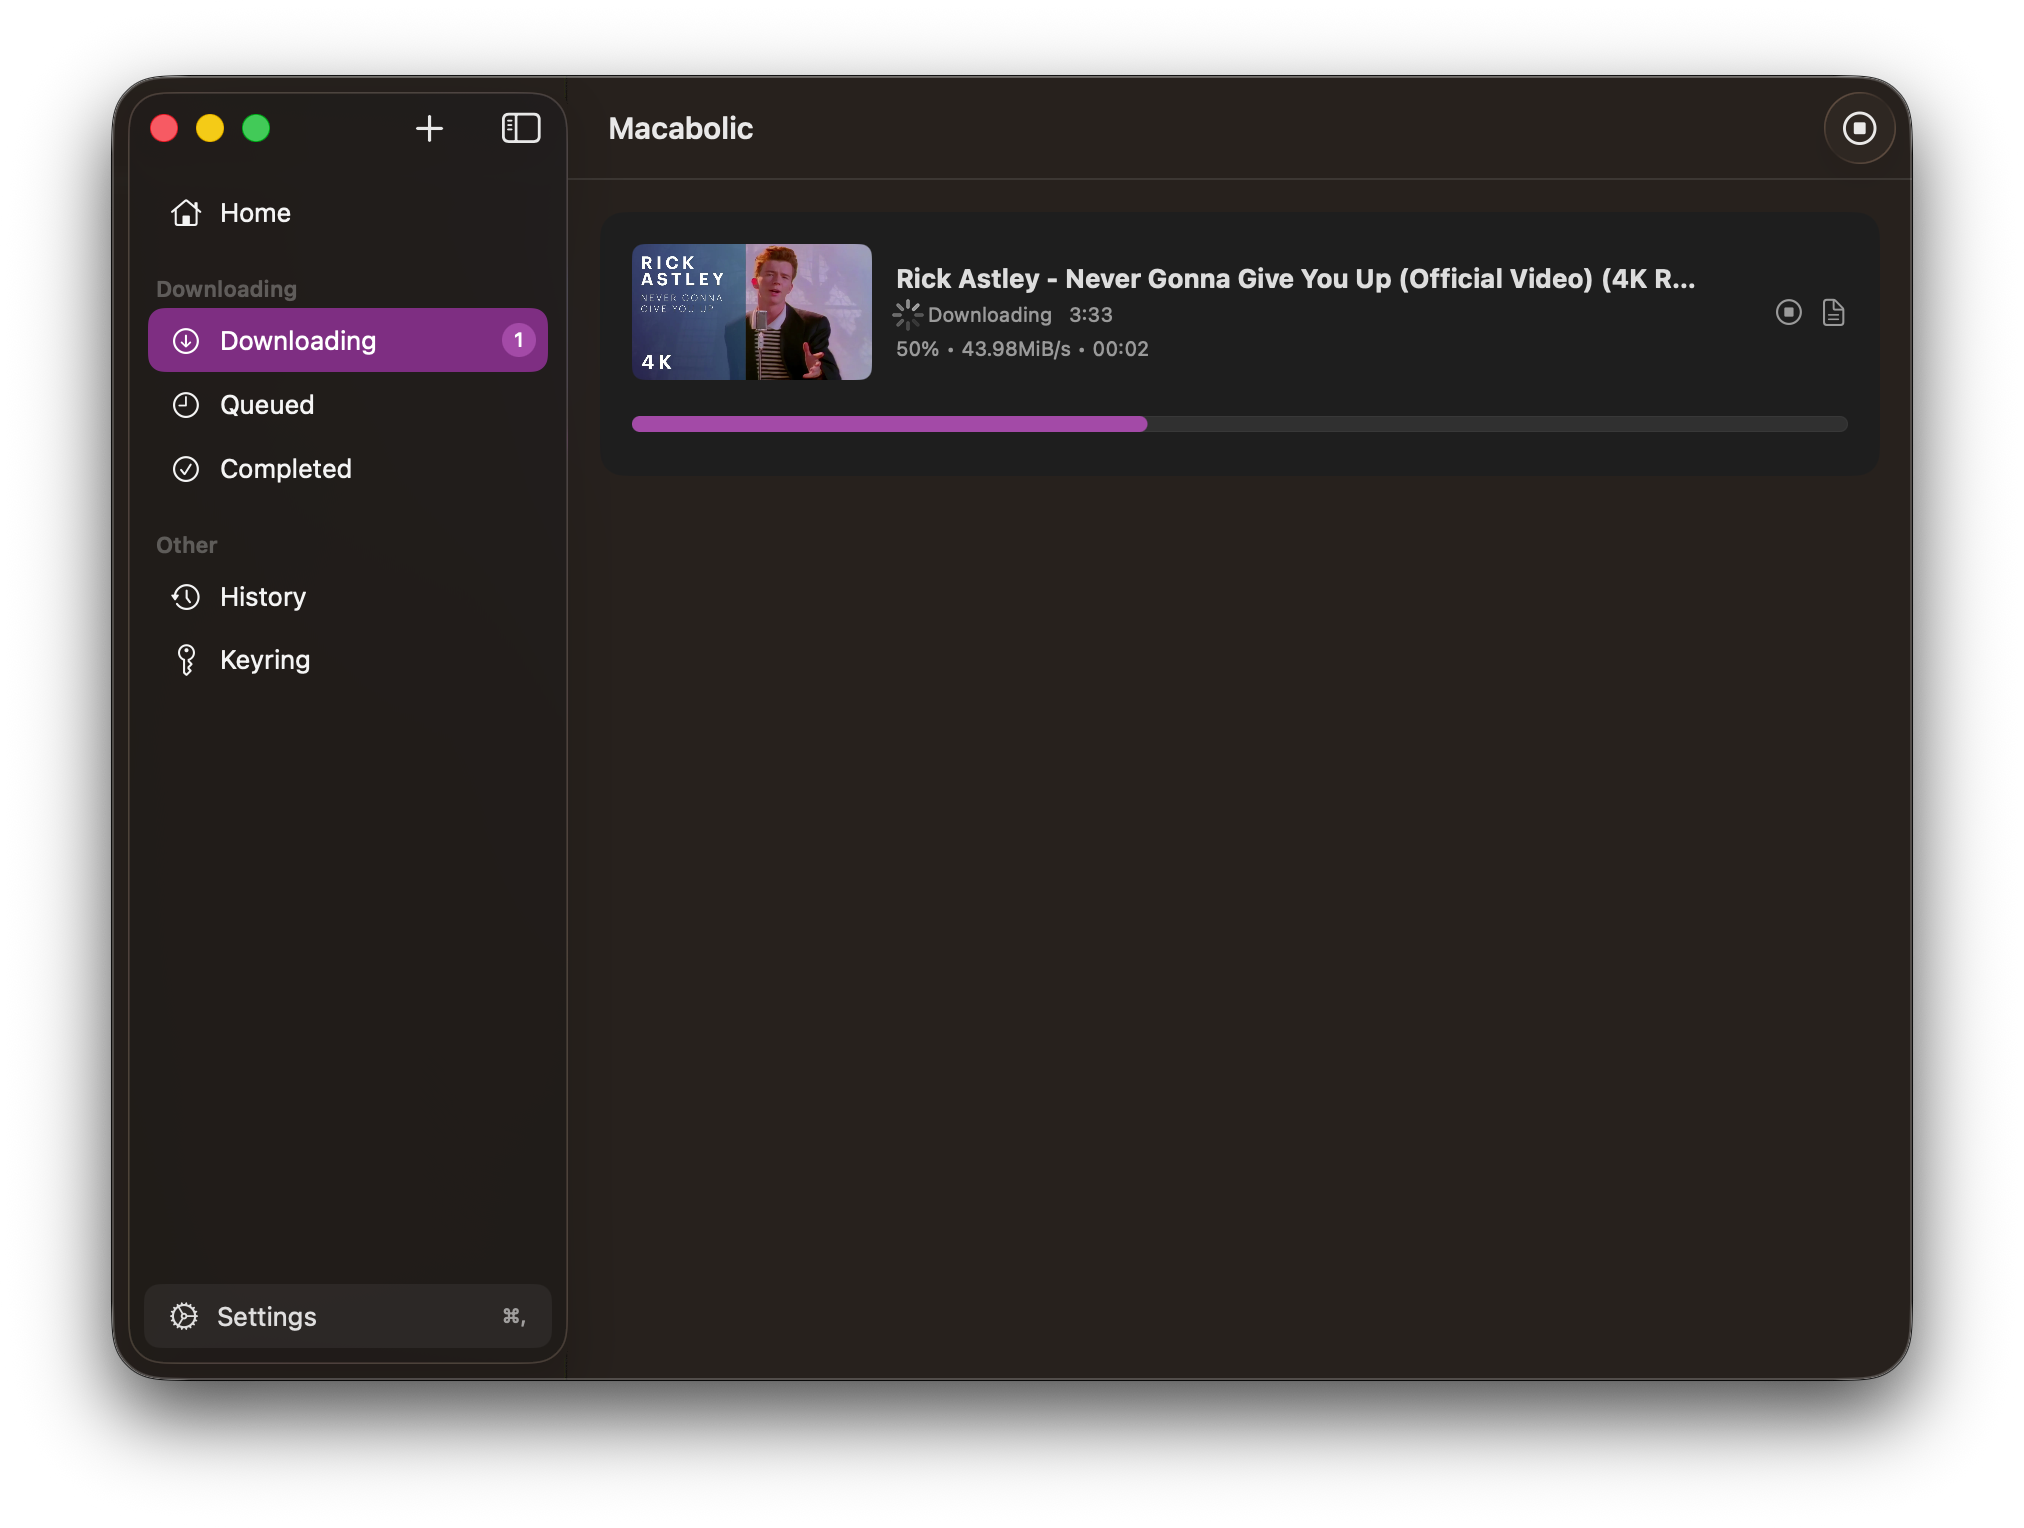Open the History page
Screen dimensions: 2024x1528
[262, 597]
